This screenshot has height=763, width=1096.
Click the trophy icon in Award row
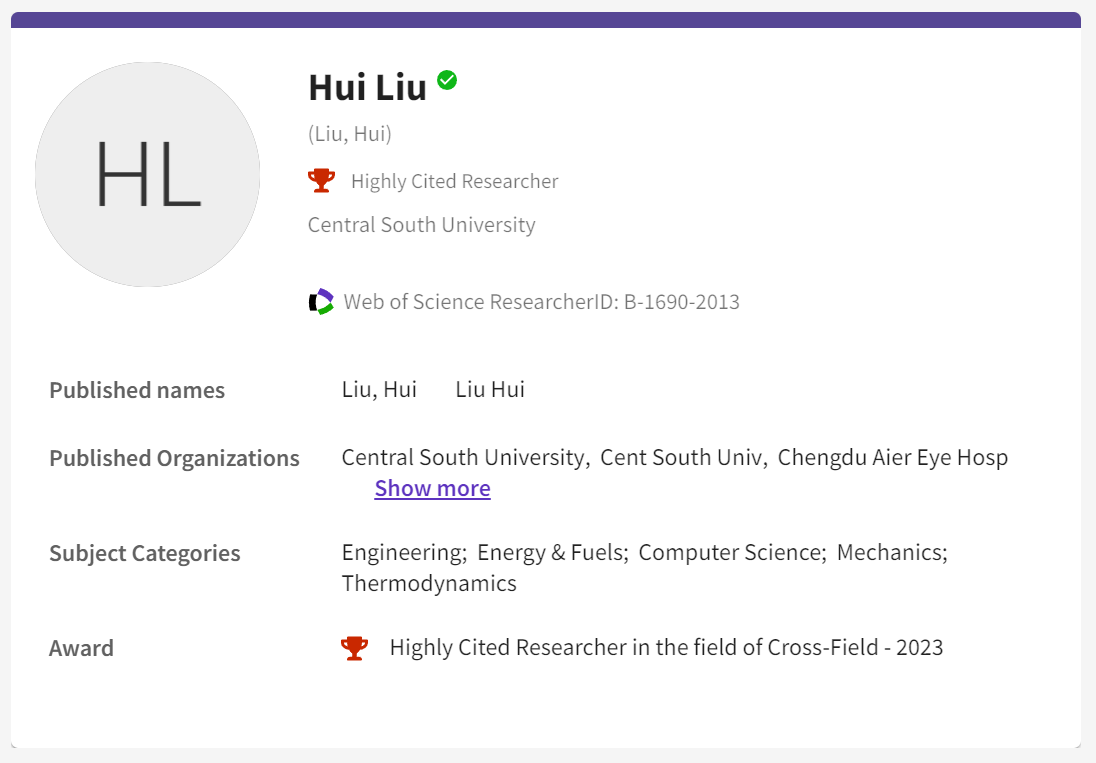tap(354, 648)
